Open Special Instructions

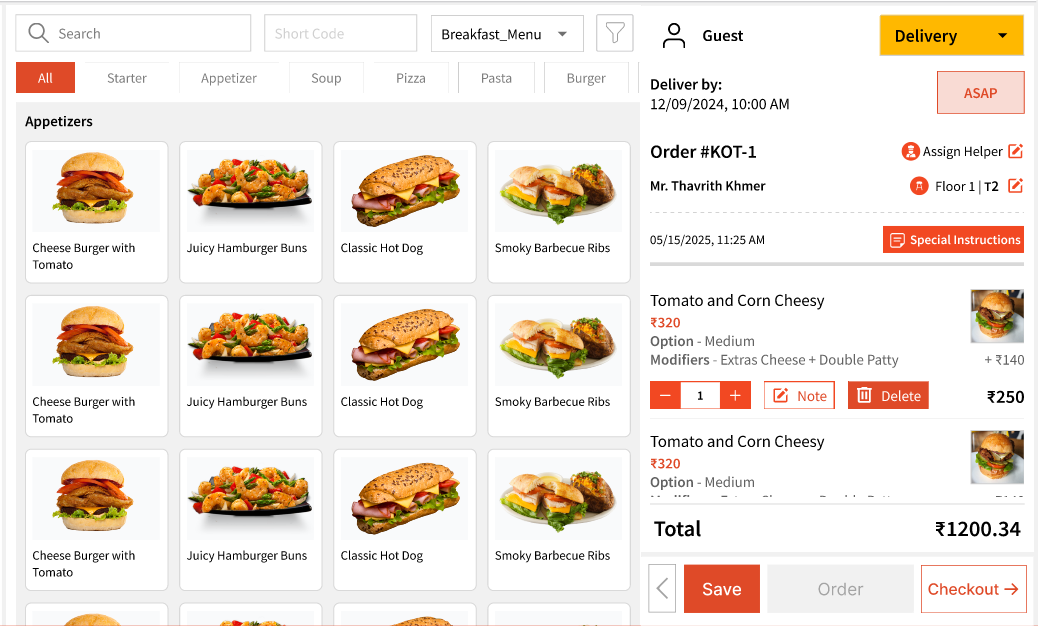point(953,240)
